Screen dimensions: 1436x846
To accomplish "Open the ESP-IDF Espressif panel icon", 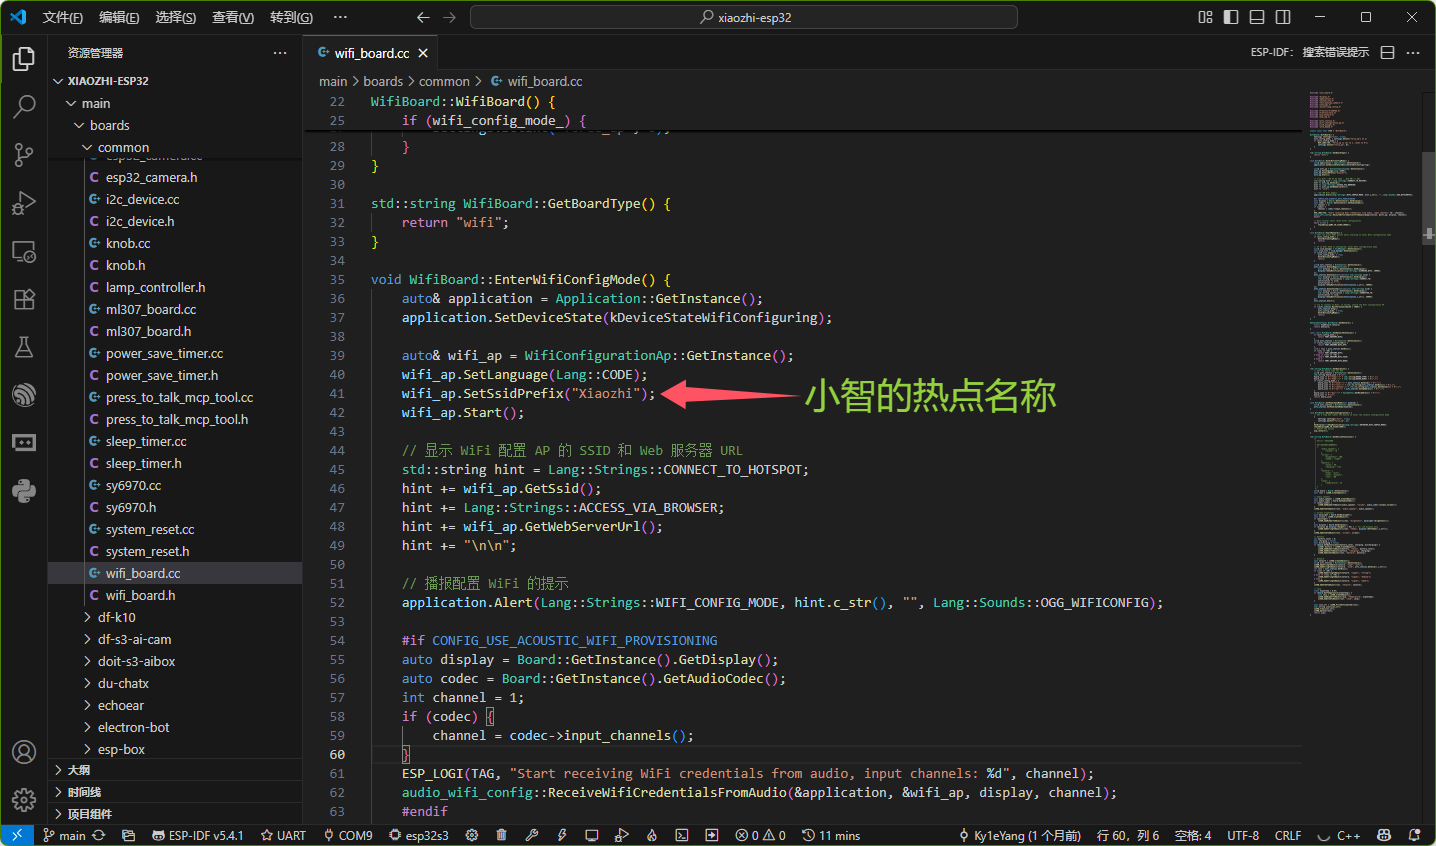I will tap(24, 395).
